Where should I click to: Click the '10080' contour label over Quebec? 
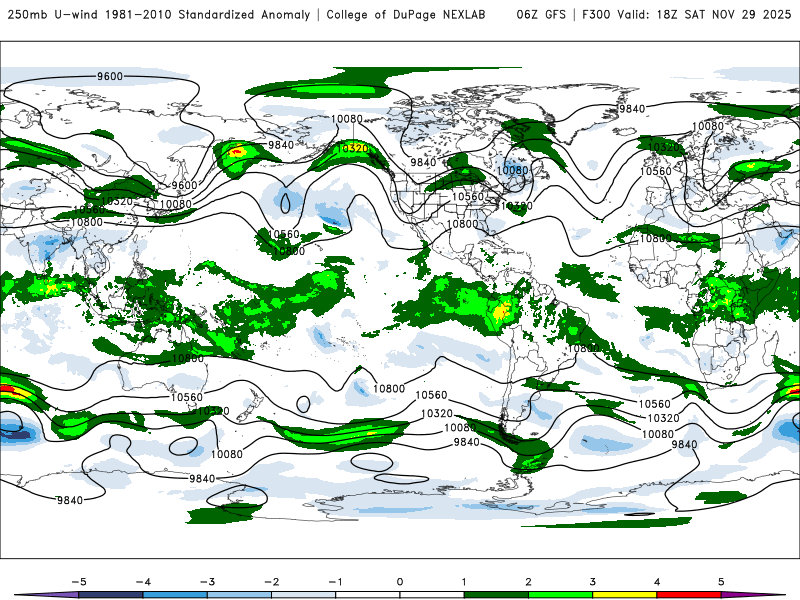pyautogui.click(x=512, y=170)
